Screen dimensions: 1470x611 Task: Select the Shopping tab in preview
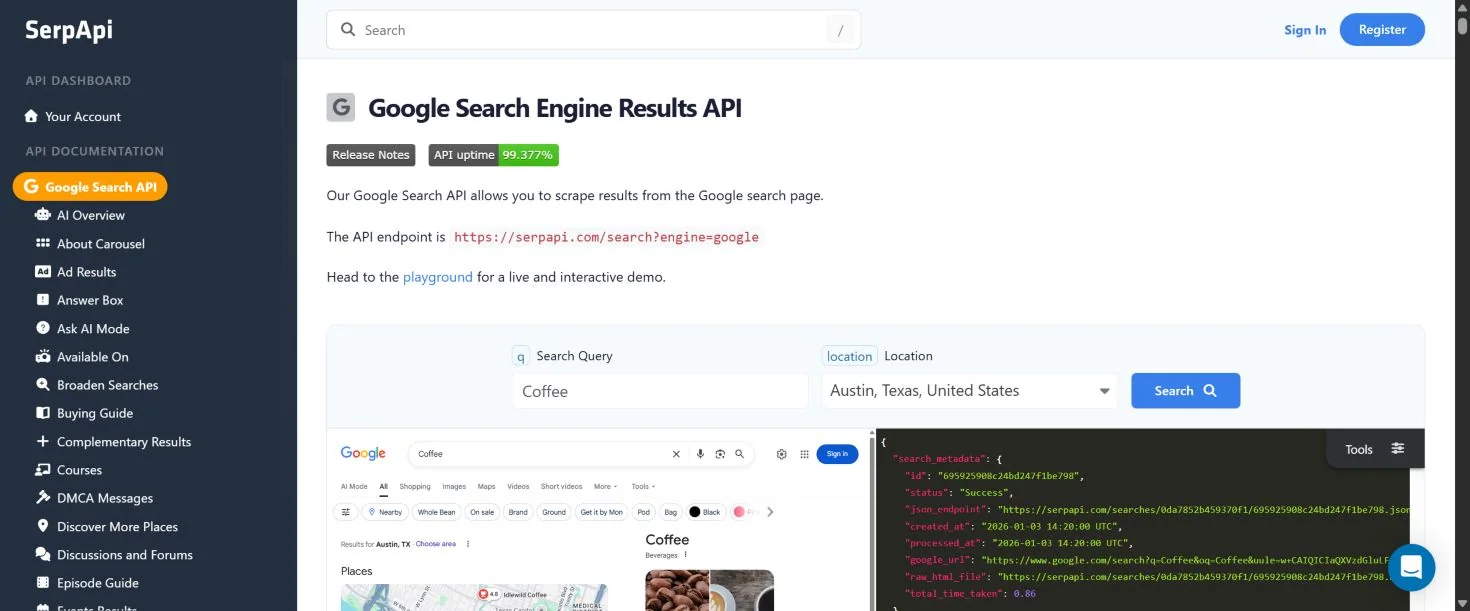415,487
